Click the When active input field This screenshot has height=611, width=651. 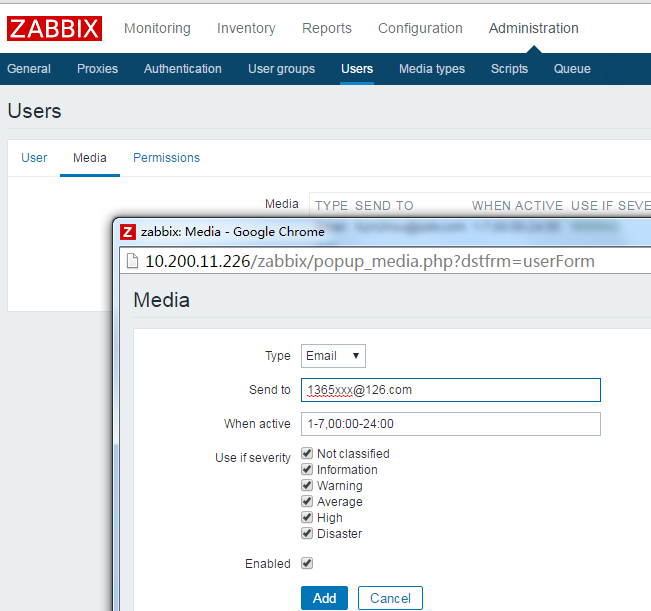(451, 424)
